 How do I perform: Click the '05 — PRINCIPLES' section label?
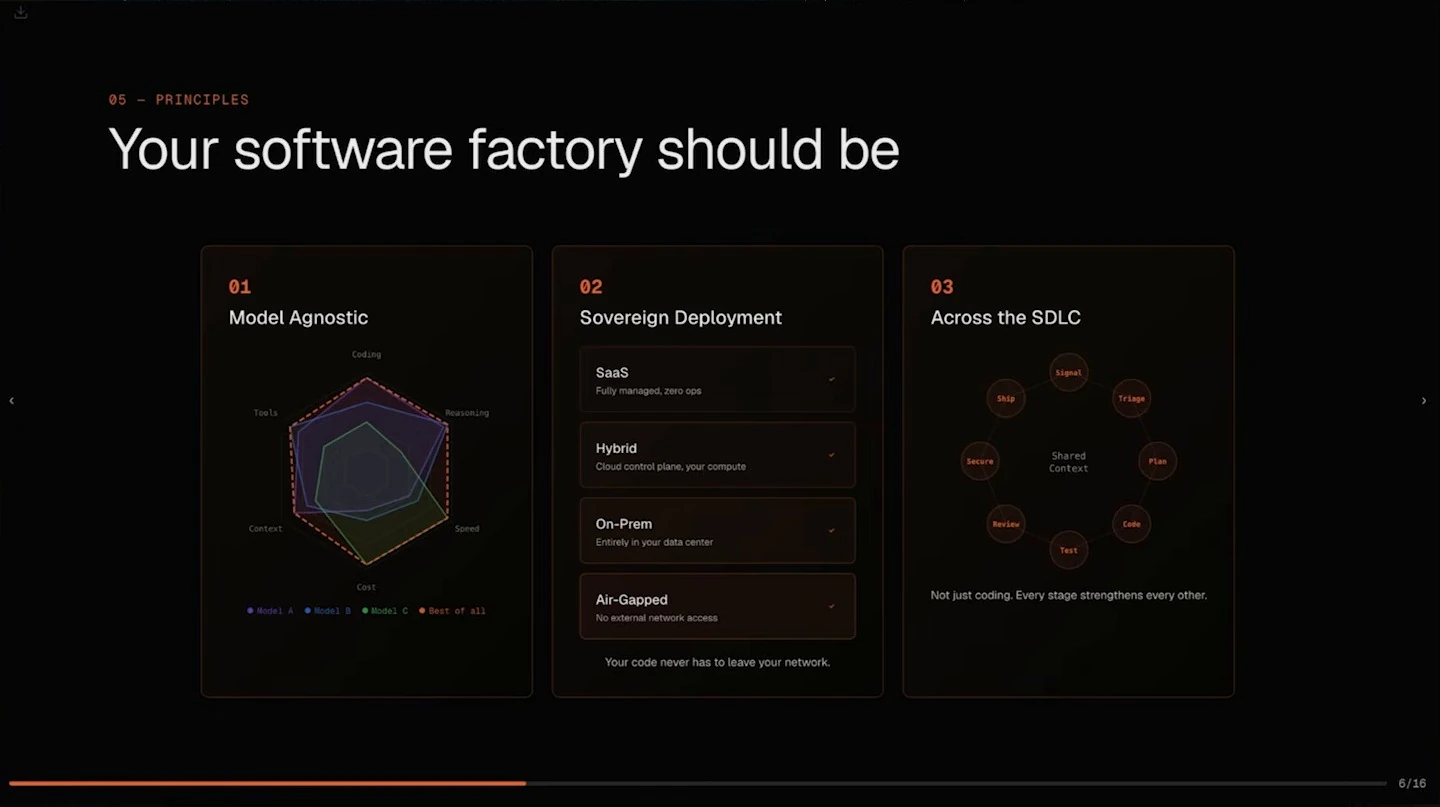179,100
